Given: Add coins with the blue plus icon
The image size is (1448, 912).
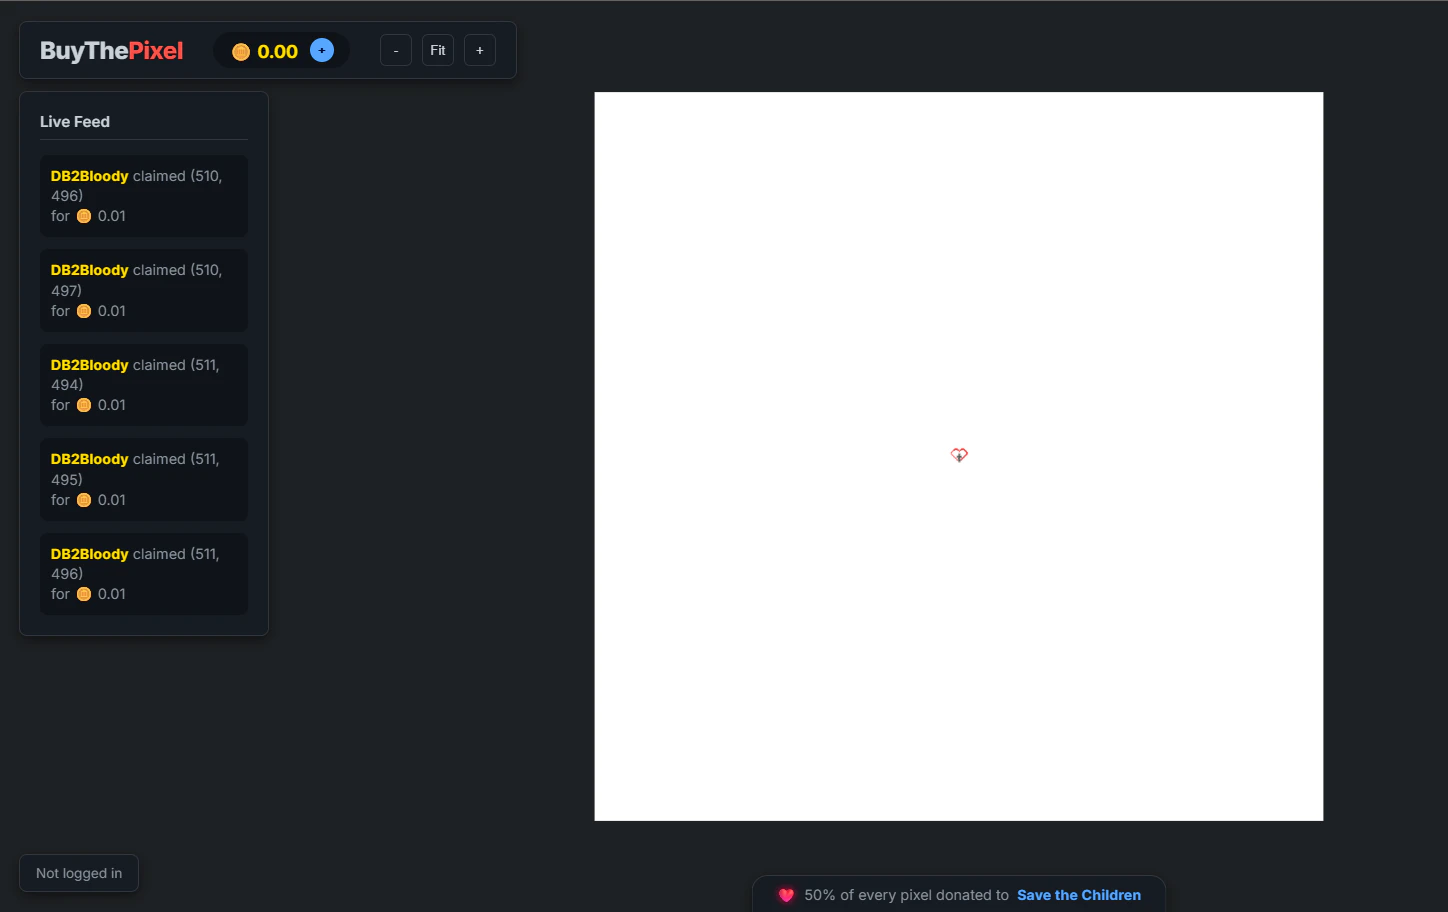Looking at the screenshot, I should coord(322,50).
